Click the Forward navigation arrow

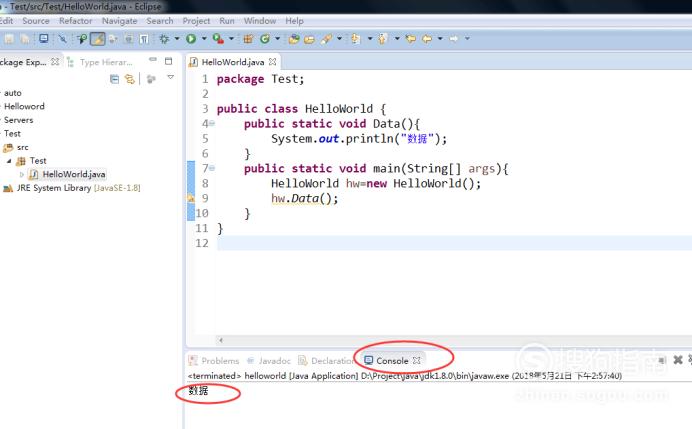point(454,39)
